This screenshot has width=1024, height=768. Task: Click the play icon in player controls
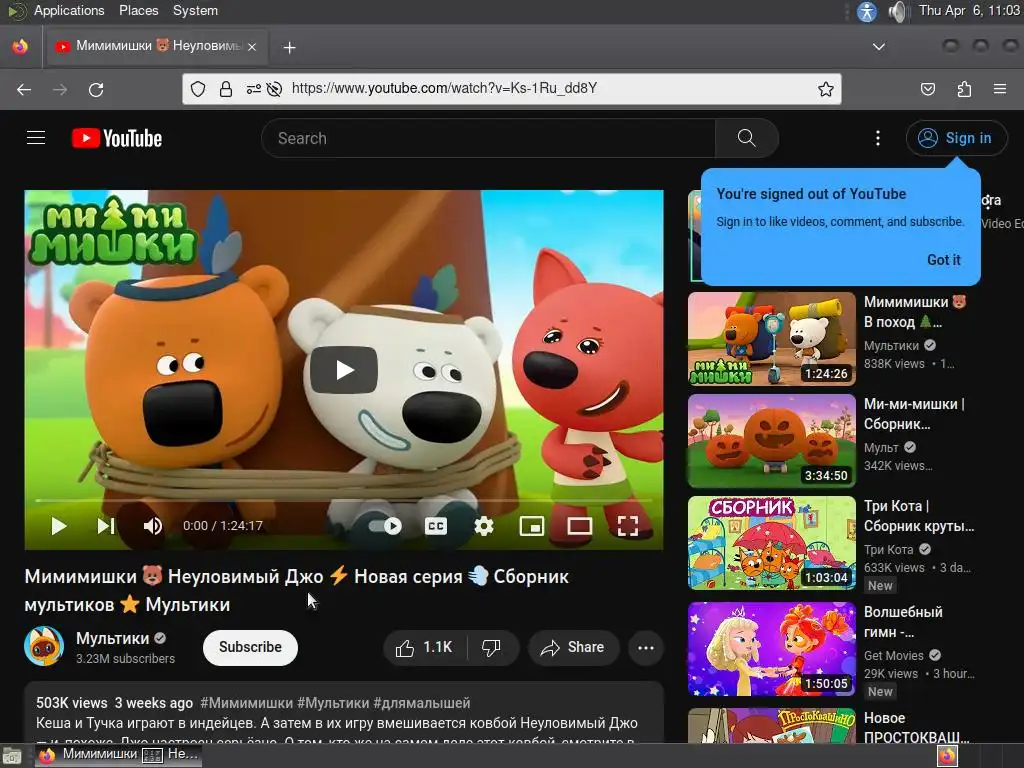pos(59,526)
